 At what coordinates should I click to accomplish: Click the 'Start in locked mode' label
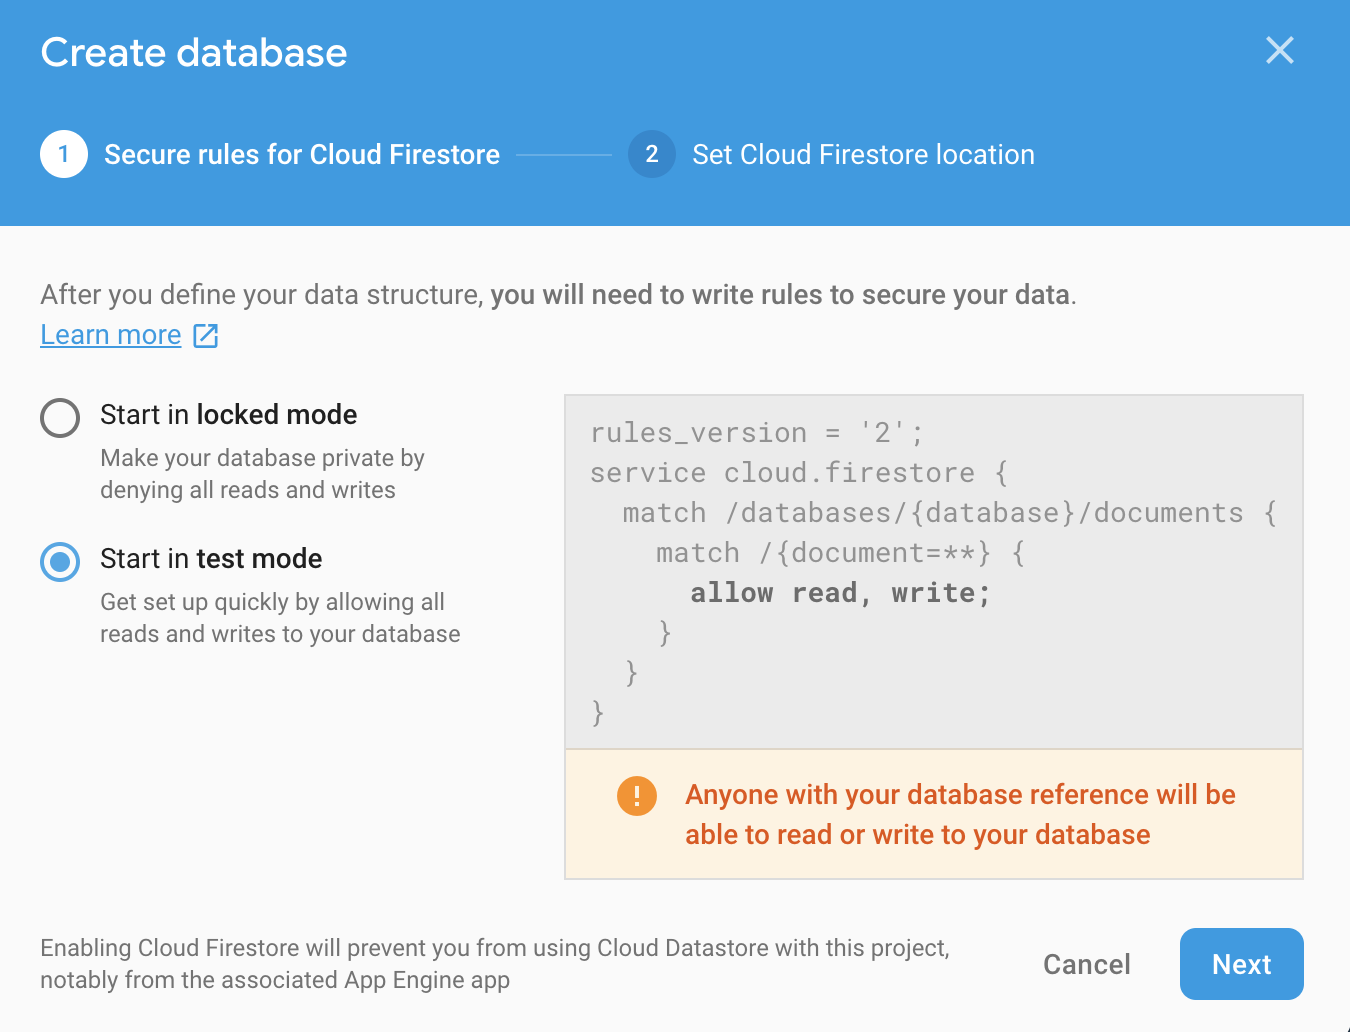click(228, 415)
